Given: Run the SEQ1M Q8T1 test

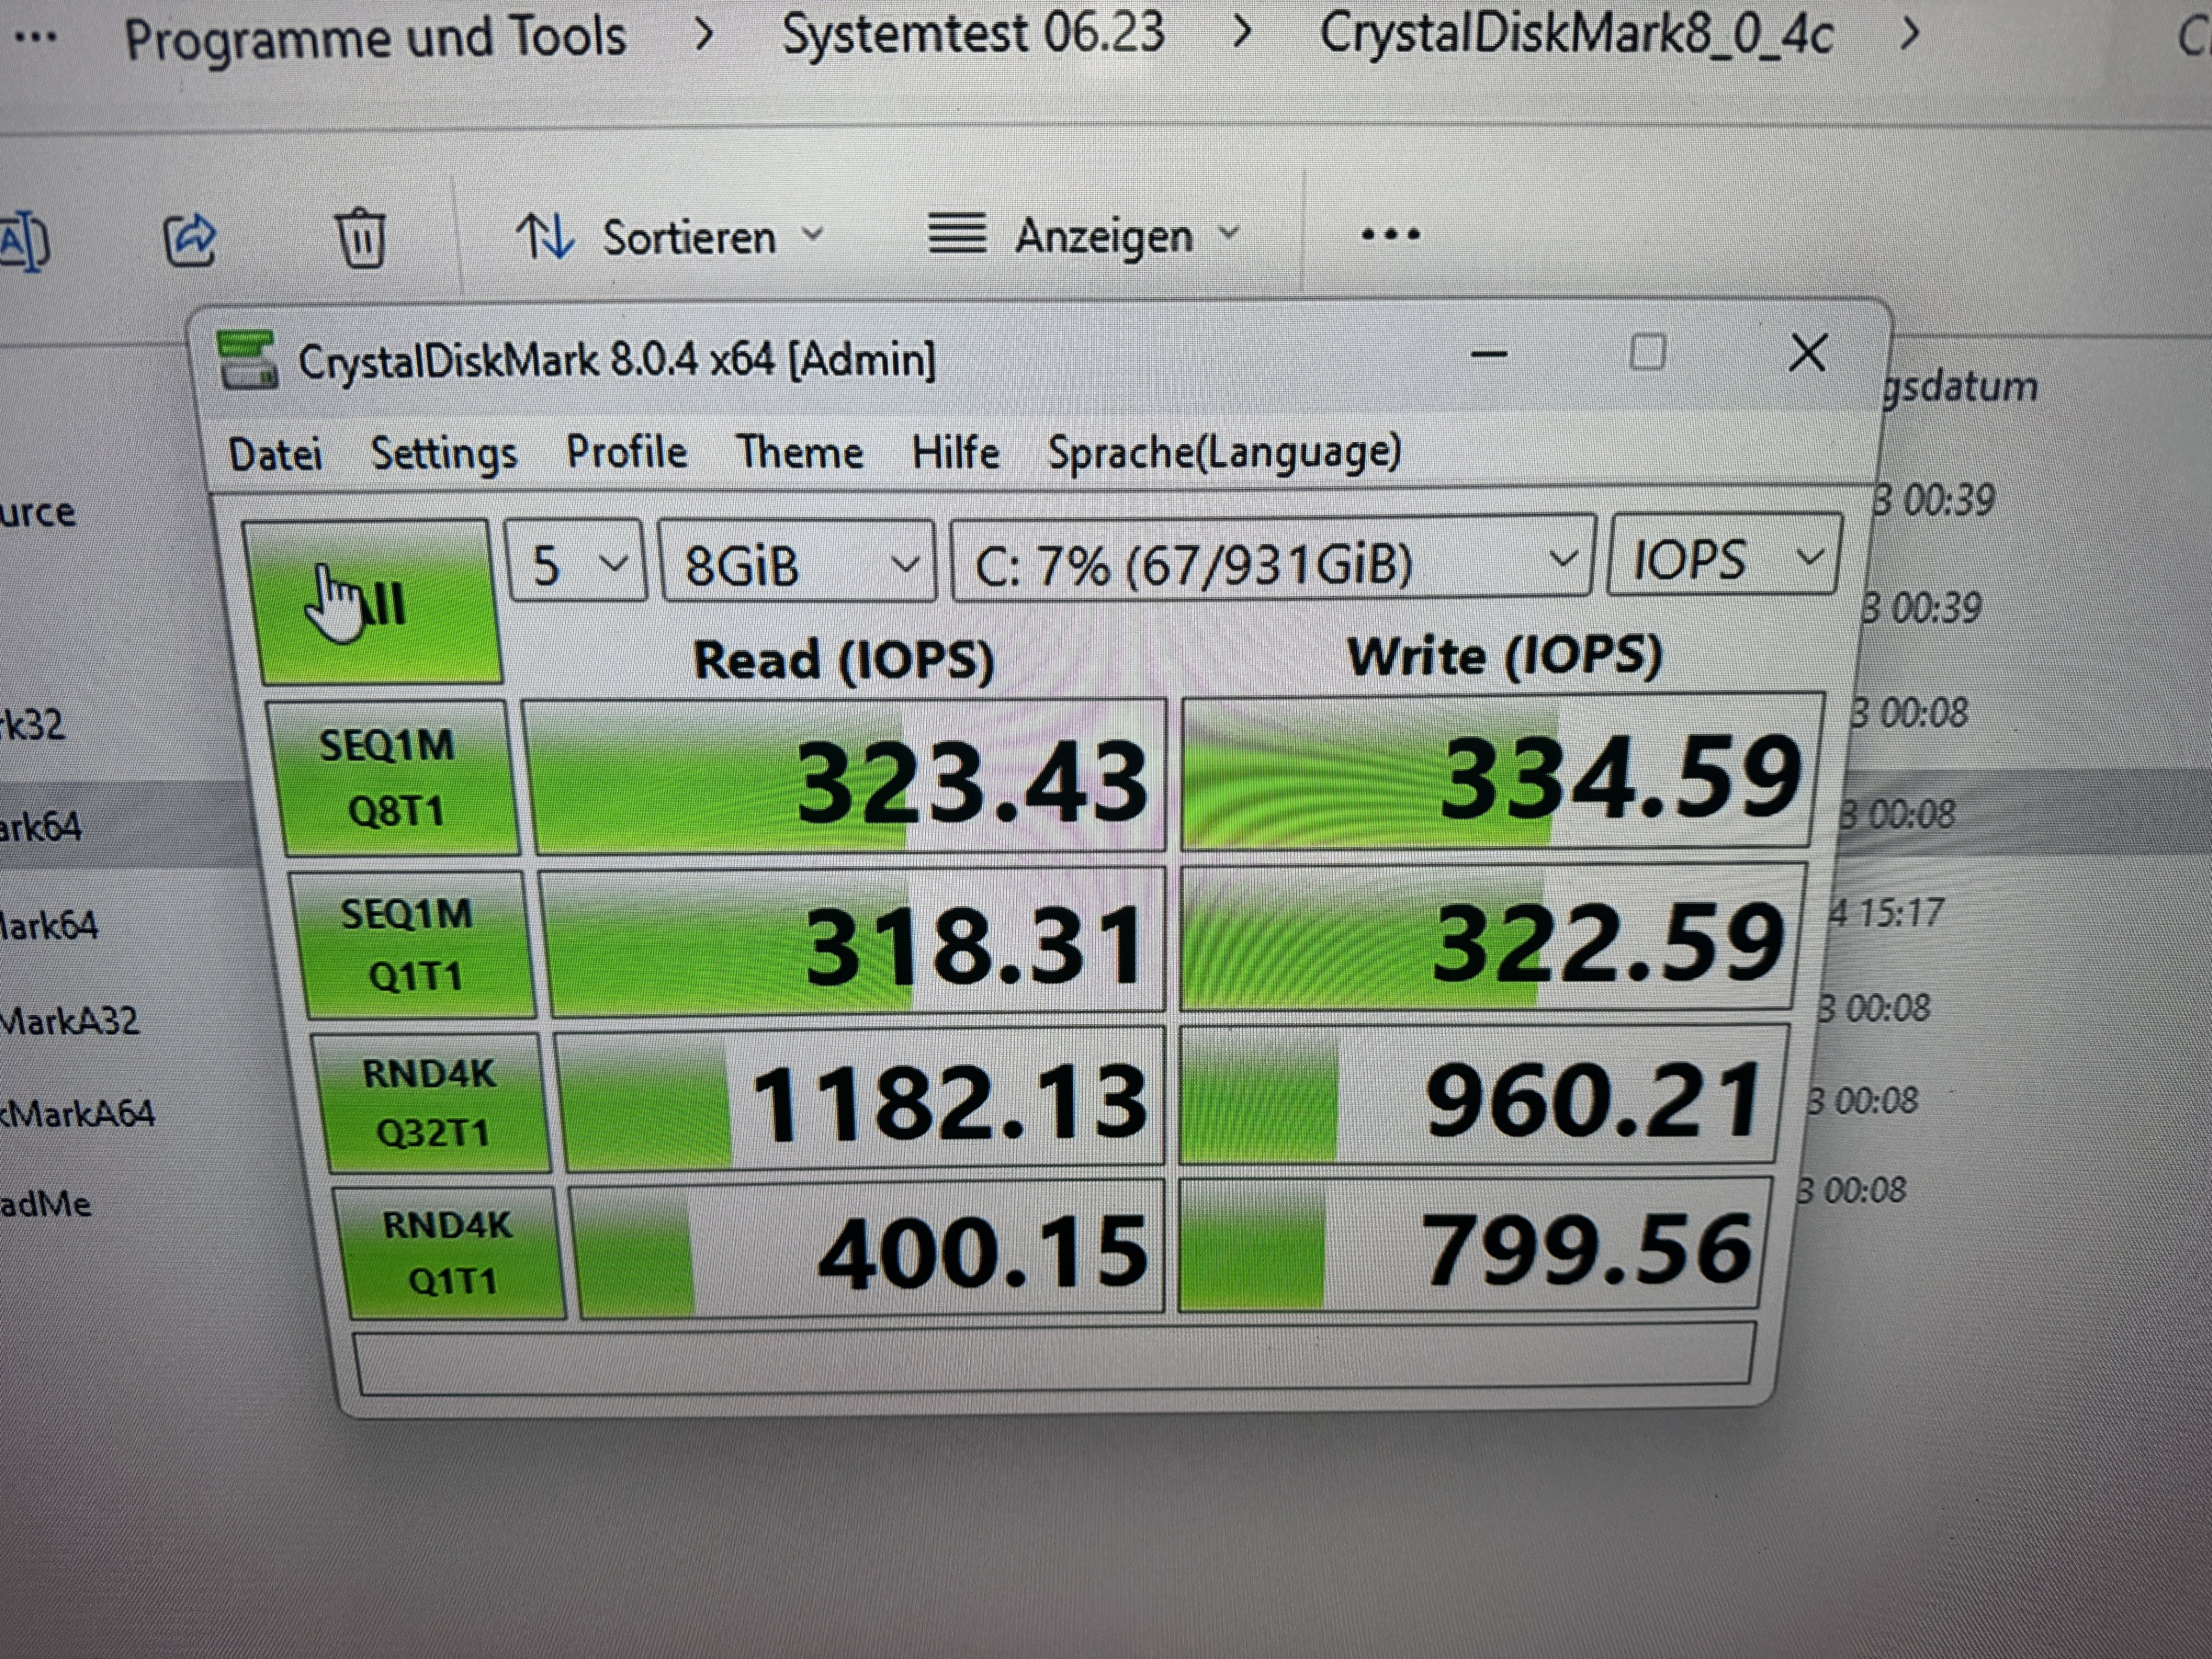Looking at the screenshot, I should click(393, 778).
